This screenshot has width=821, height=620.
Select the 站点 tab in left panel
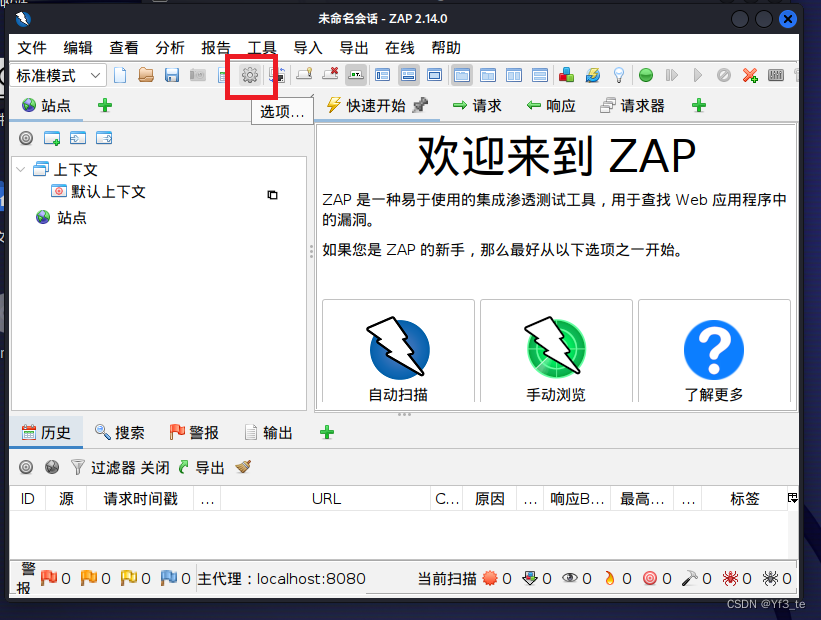point(46,106)
